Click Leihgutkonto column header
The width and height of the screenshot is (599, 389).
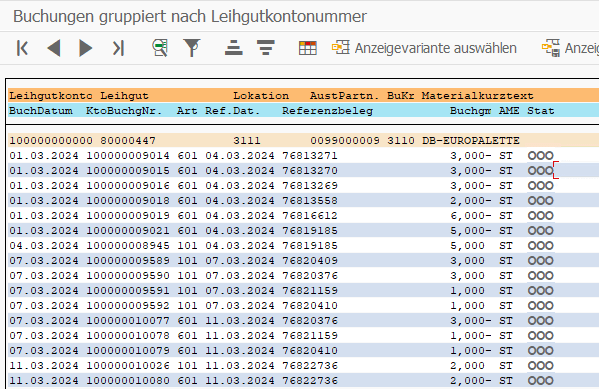(x=50, y=96)
